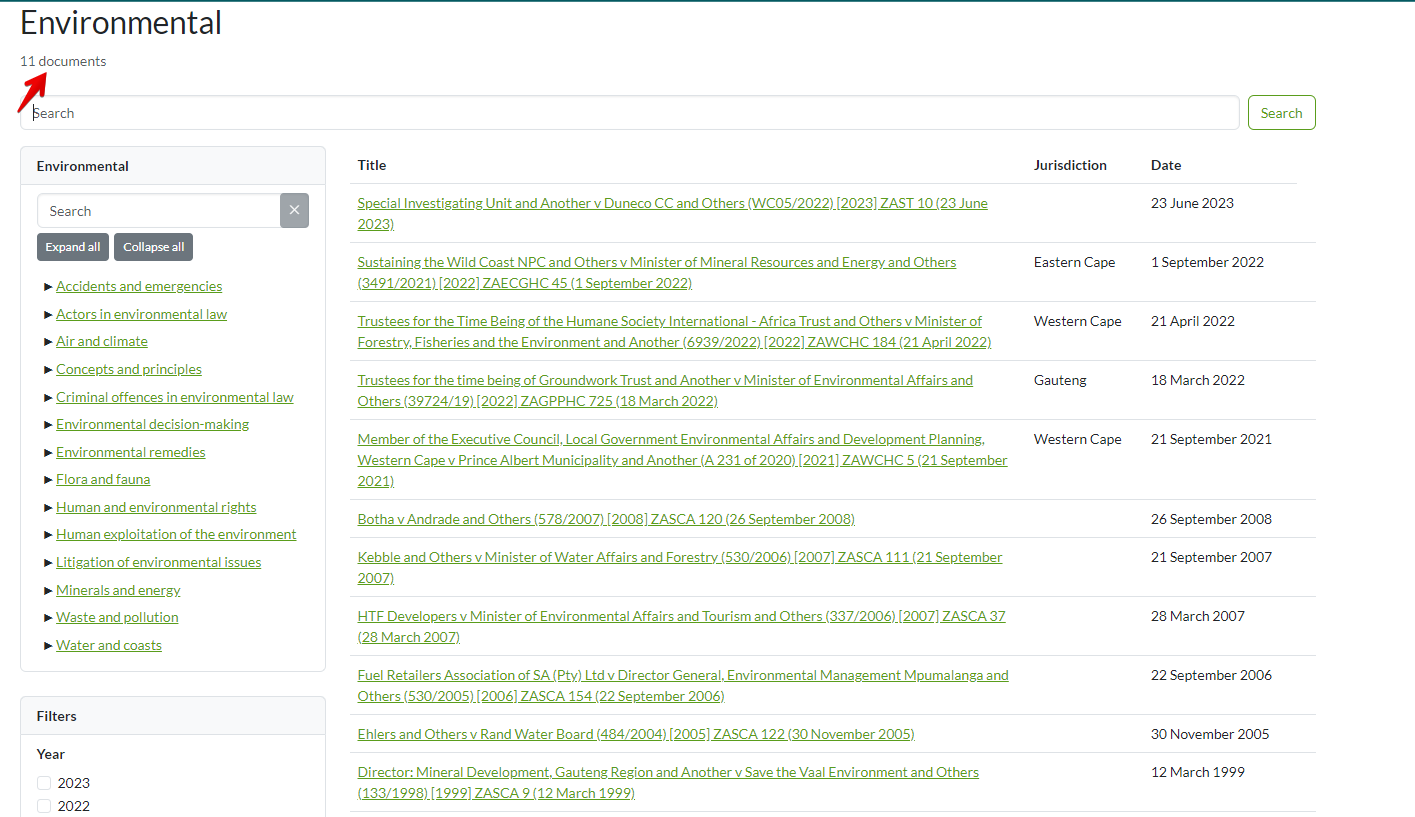Open Sustaining the Wild Coast NPC case
Screen dimensions: 1415x817
[x=656, y=262]
